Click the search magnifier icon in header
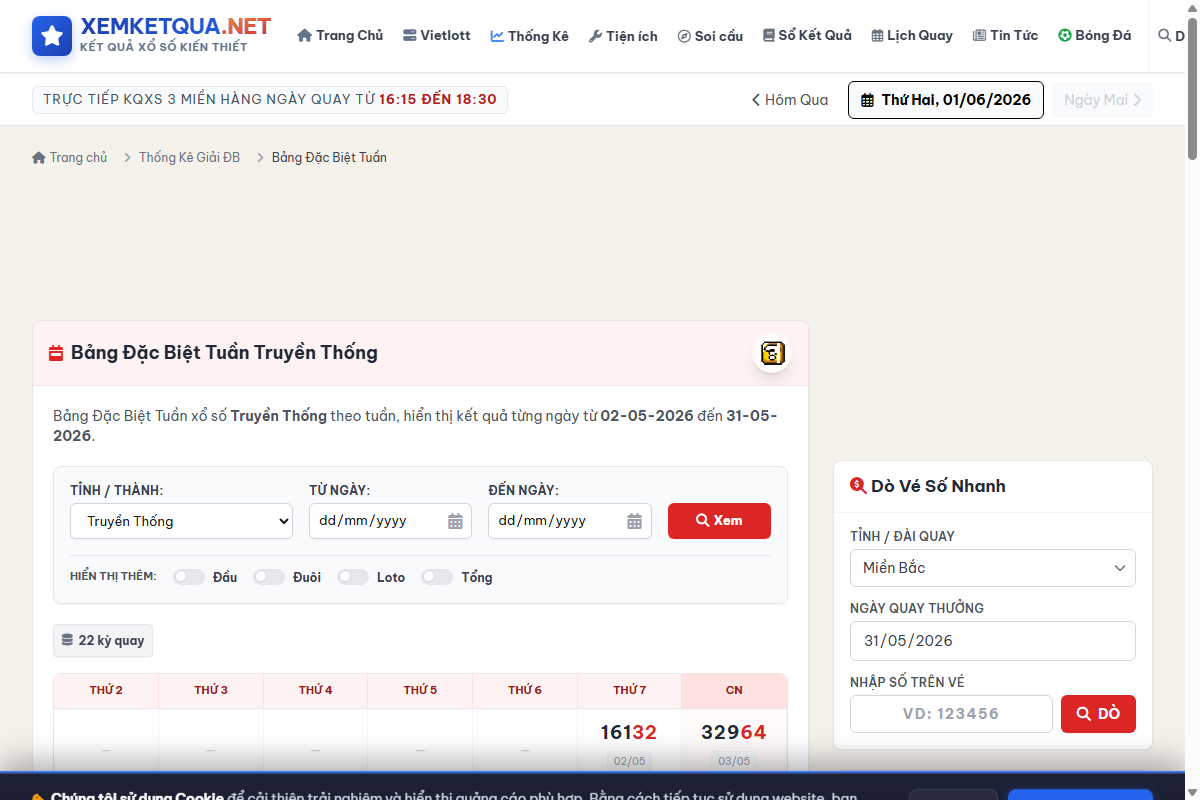This screenshot has height=800, width=1200. pyautogui.click(x=1164, y=36)
